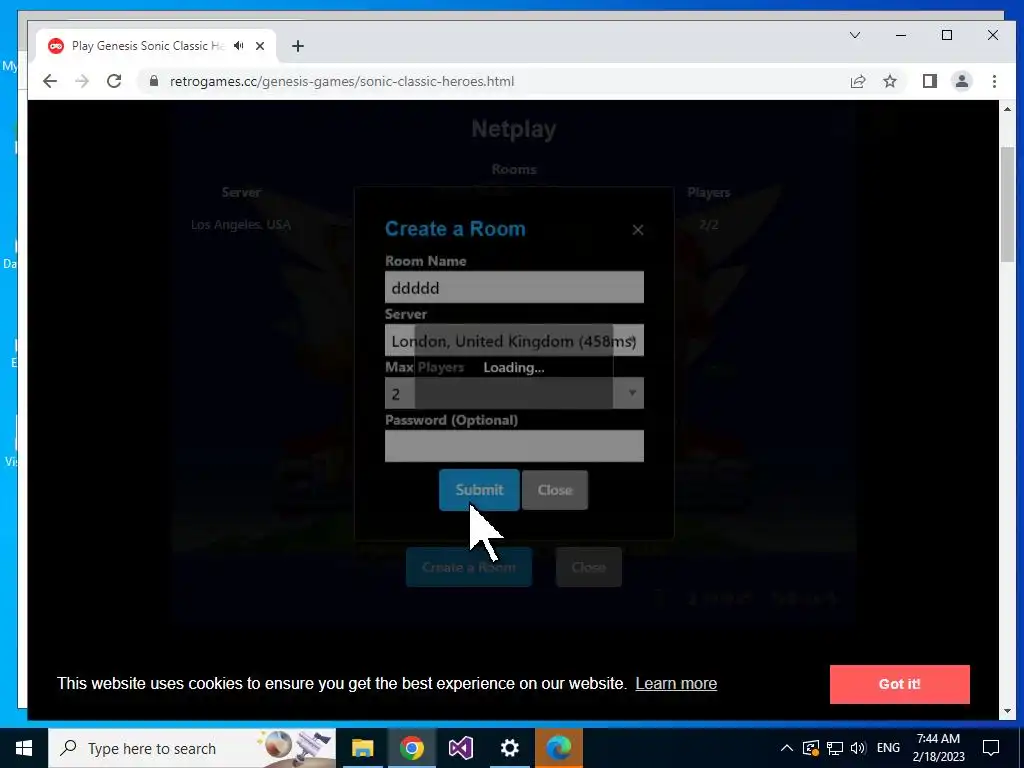Click the Room Name input field
This screenshot has height=768, width=1024.
pyautogui.click(x=514, y=287)
